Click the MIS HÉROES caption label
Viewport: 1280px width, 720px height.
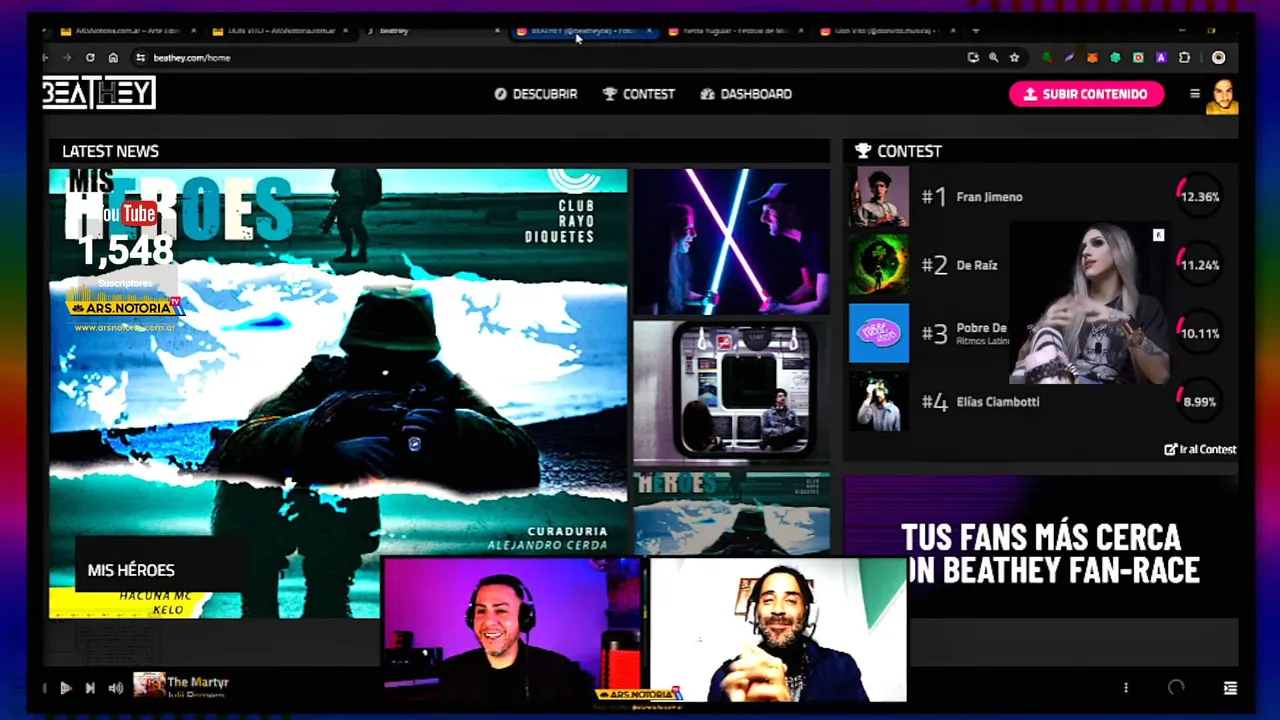[131, 570]
